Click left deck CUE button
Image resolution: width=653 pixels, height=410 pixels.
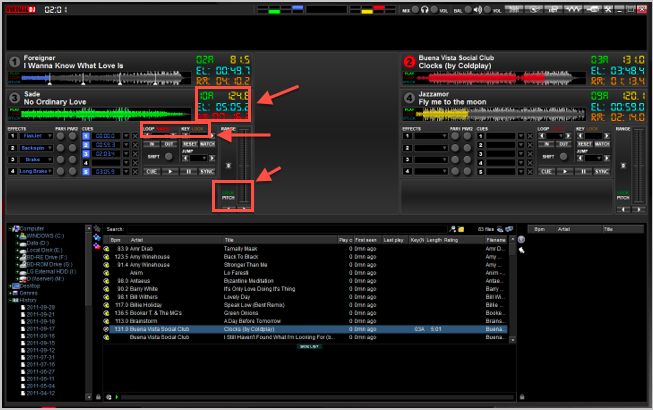coord(152,171)
